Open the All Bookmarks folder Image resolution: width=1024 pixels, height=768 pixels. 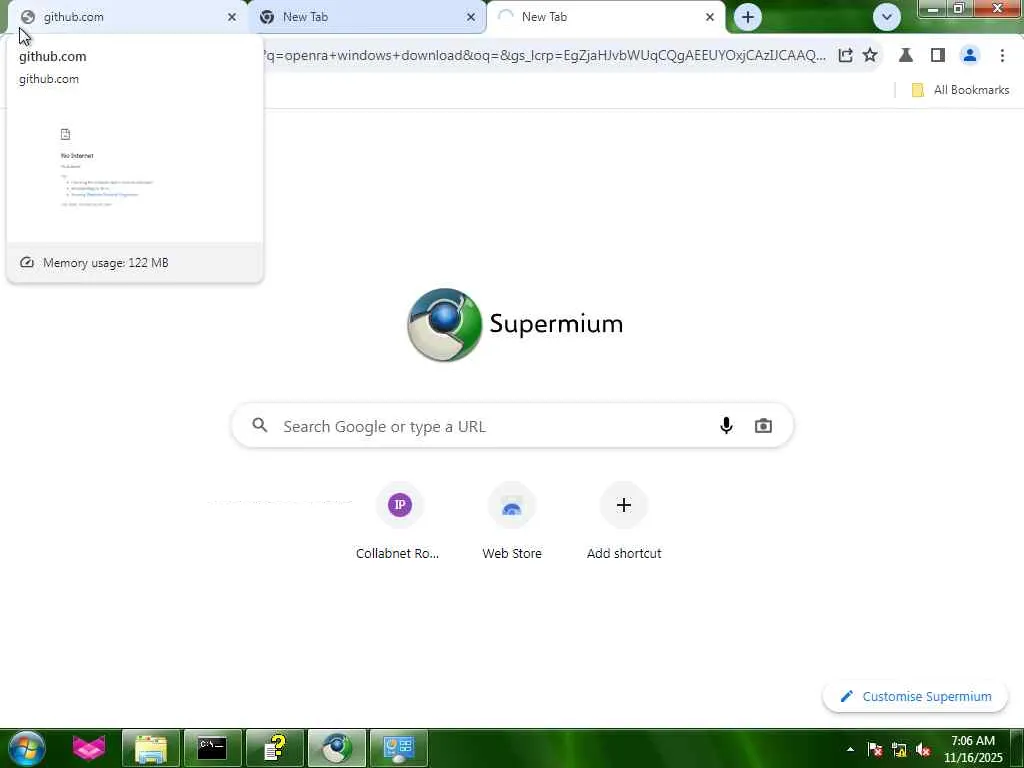(x=960, y=90)
